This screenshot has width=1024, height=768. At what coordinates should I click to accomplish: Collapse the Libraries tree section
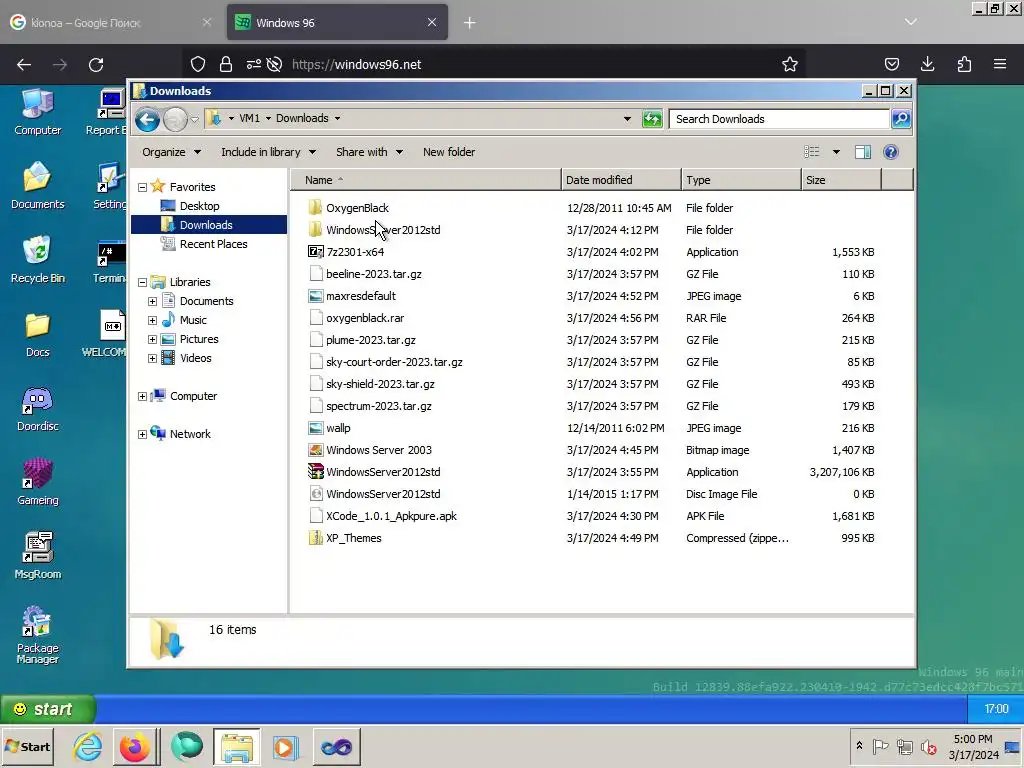(x=142, y=283)
